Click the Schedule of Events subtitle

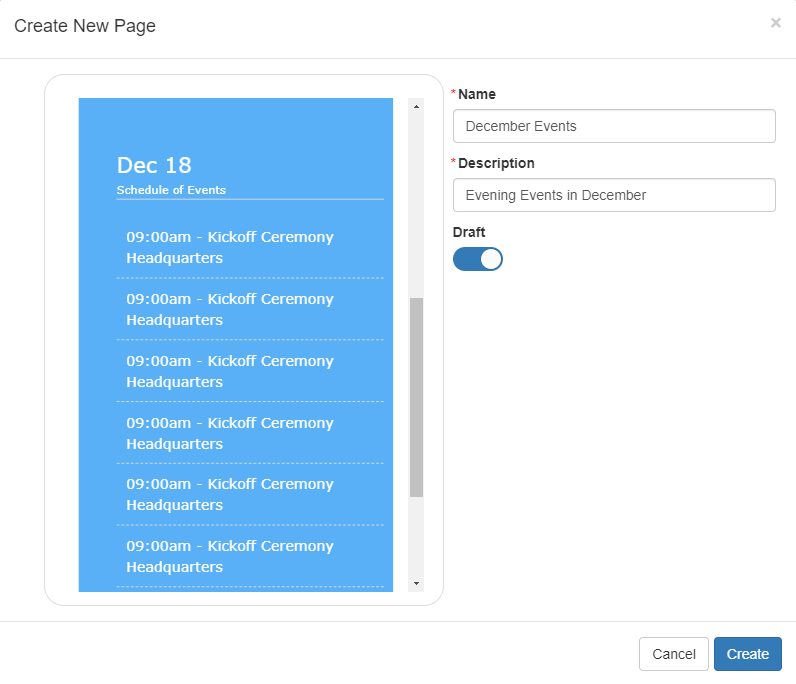pos(171,190)
